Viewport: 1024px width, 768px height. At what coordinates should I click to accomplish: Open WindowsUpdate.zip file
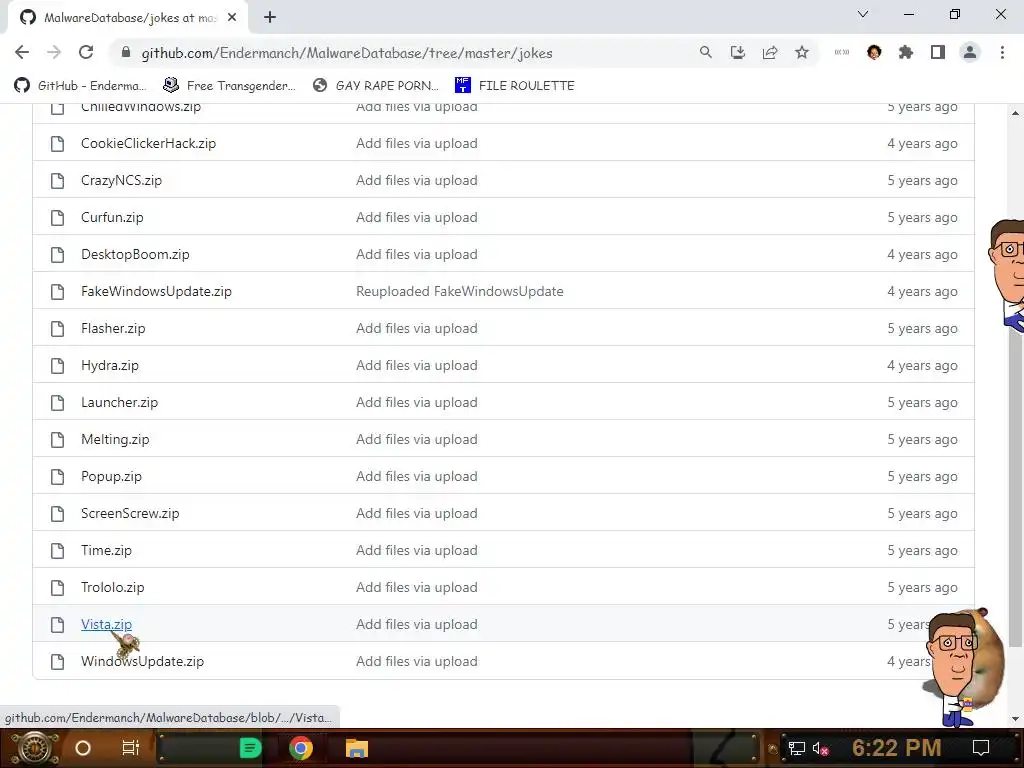[x=142, y=662]
